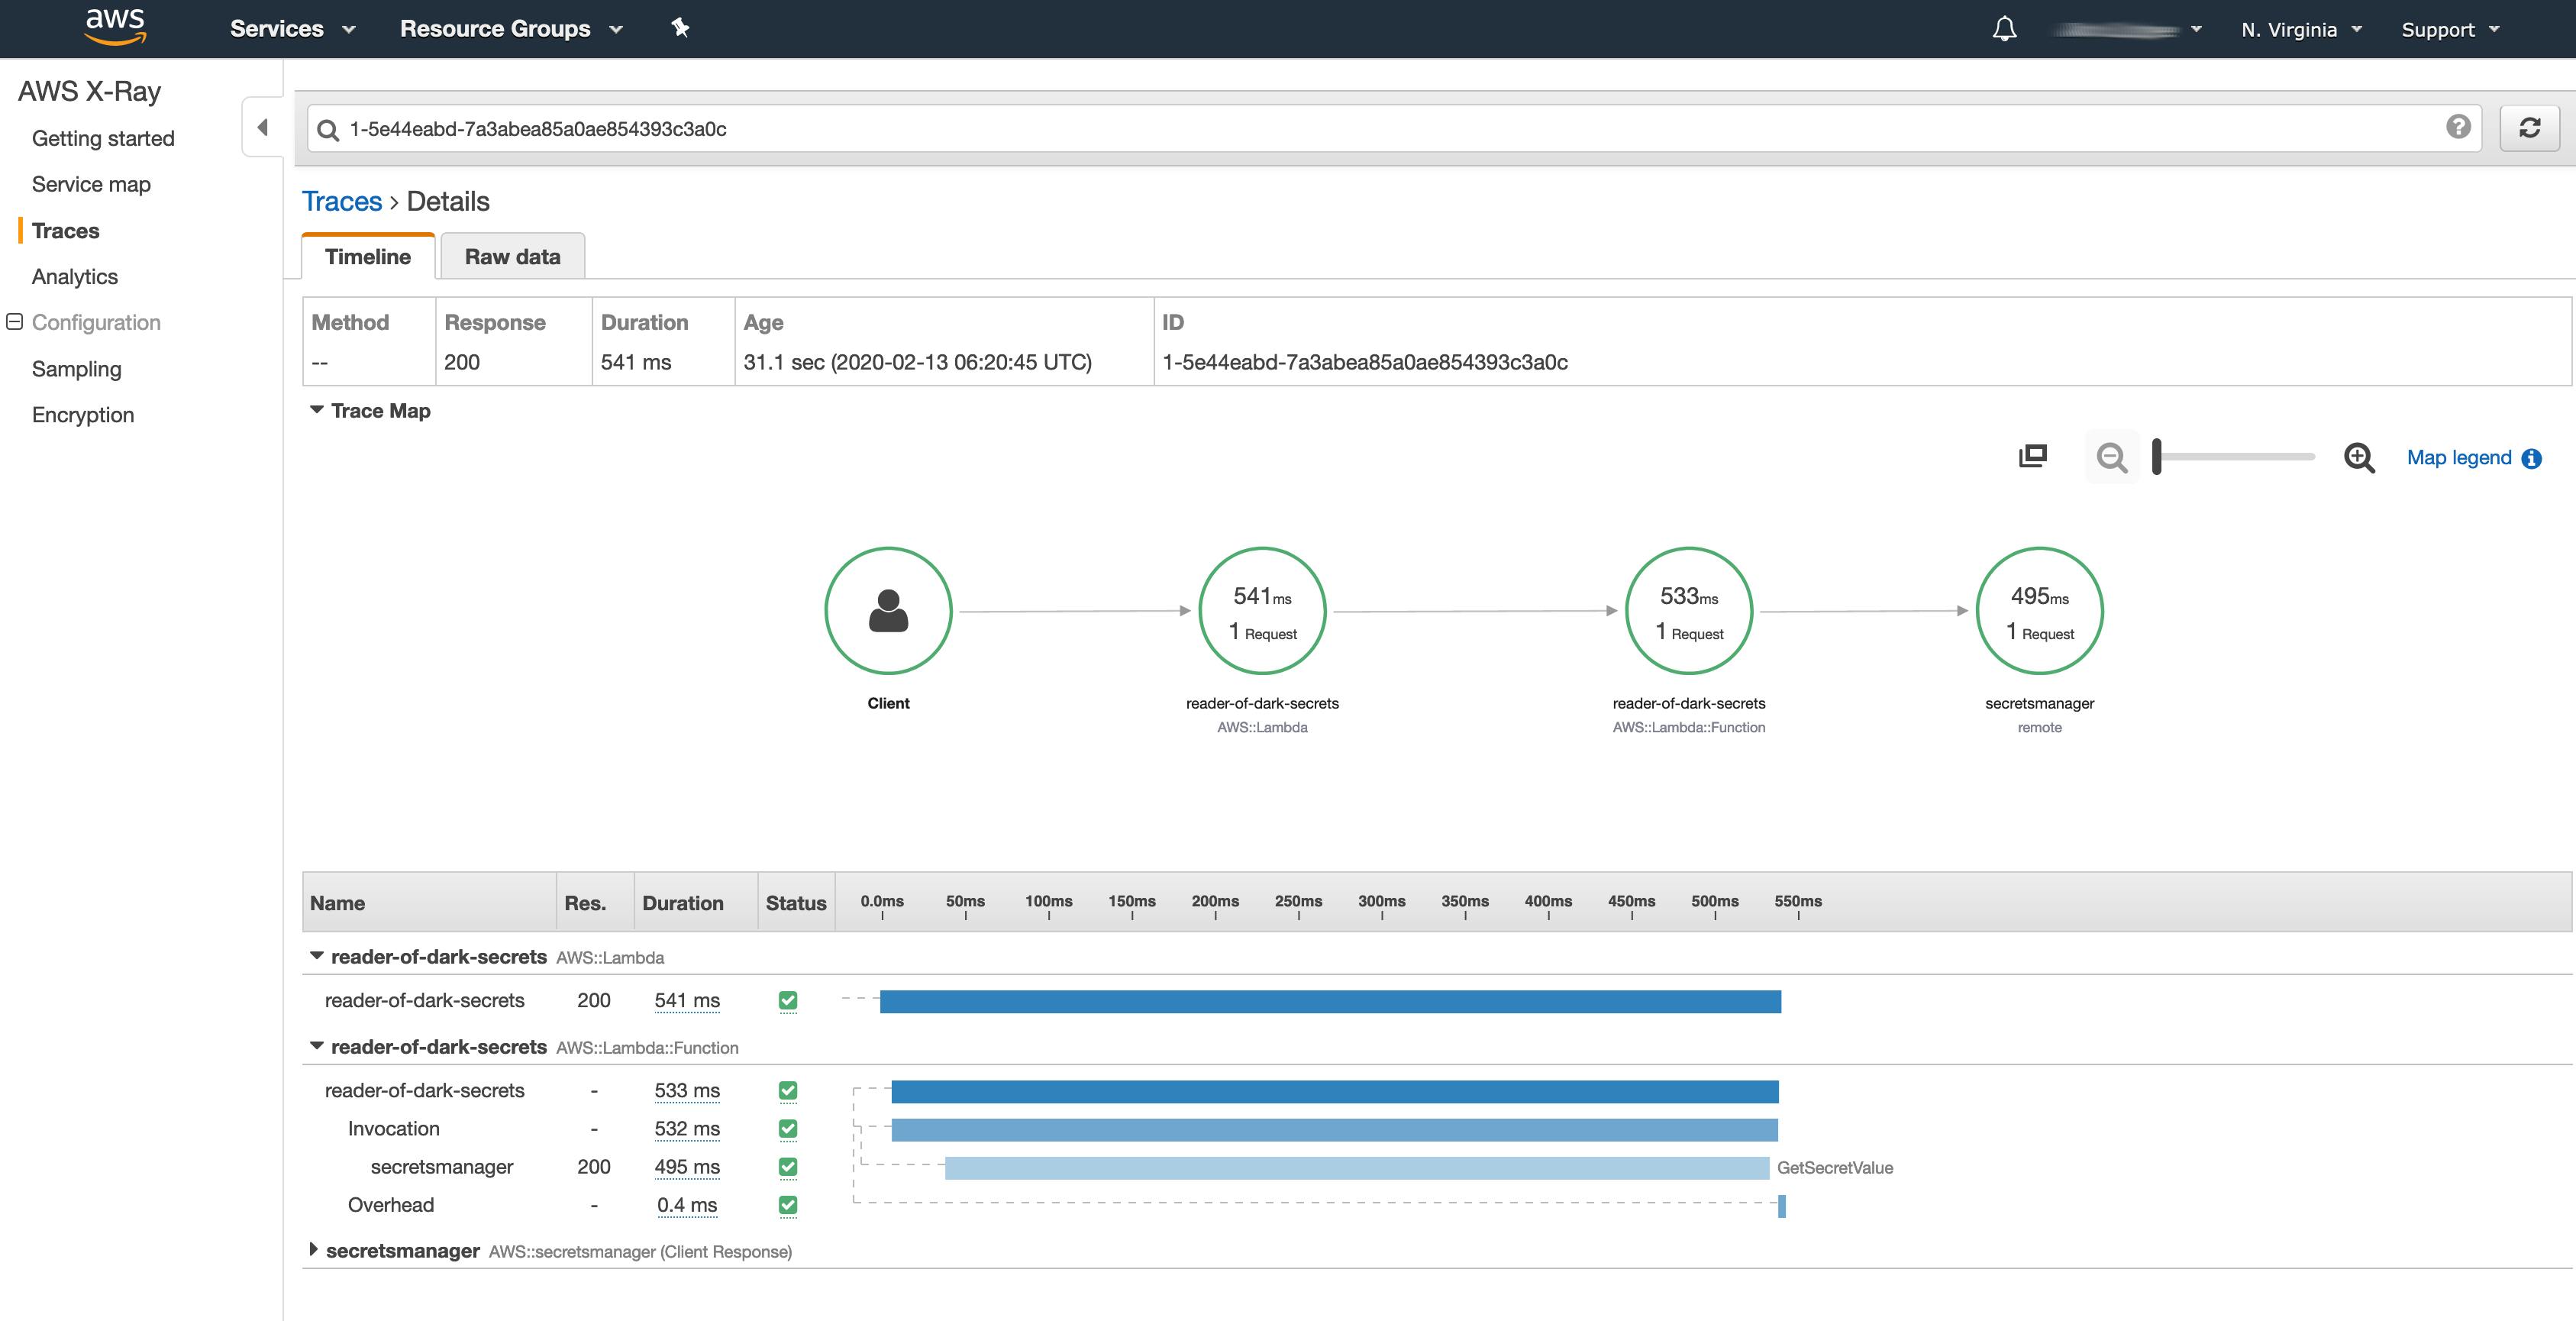
Task: Click the Name column header
Action: pyautogui.click(x=337, y=902)
